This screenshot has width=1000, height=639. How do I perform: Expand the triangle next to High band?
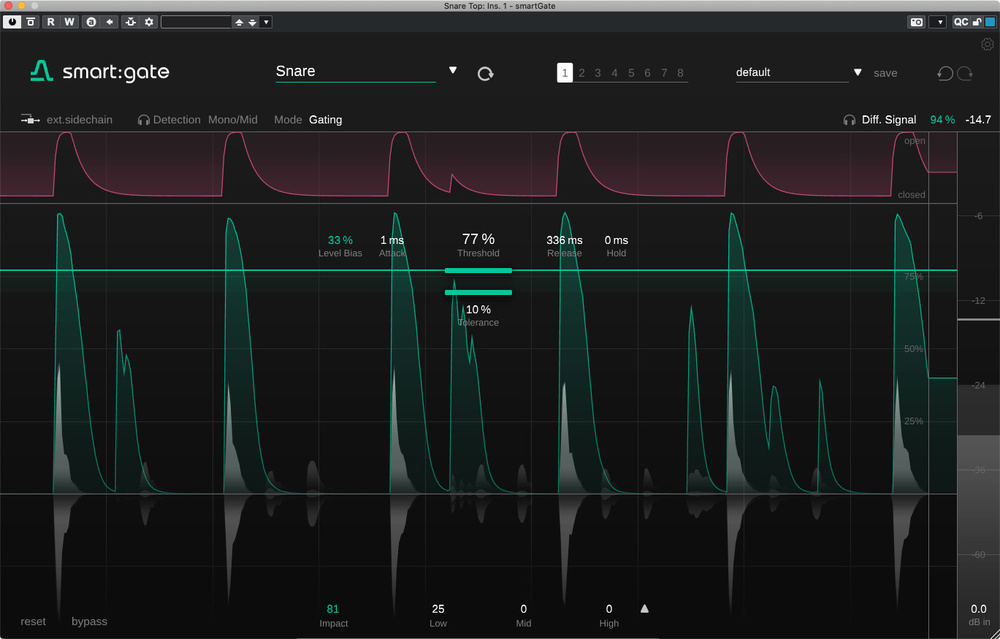(x=644, y=608)
